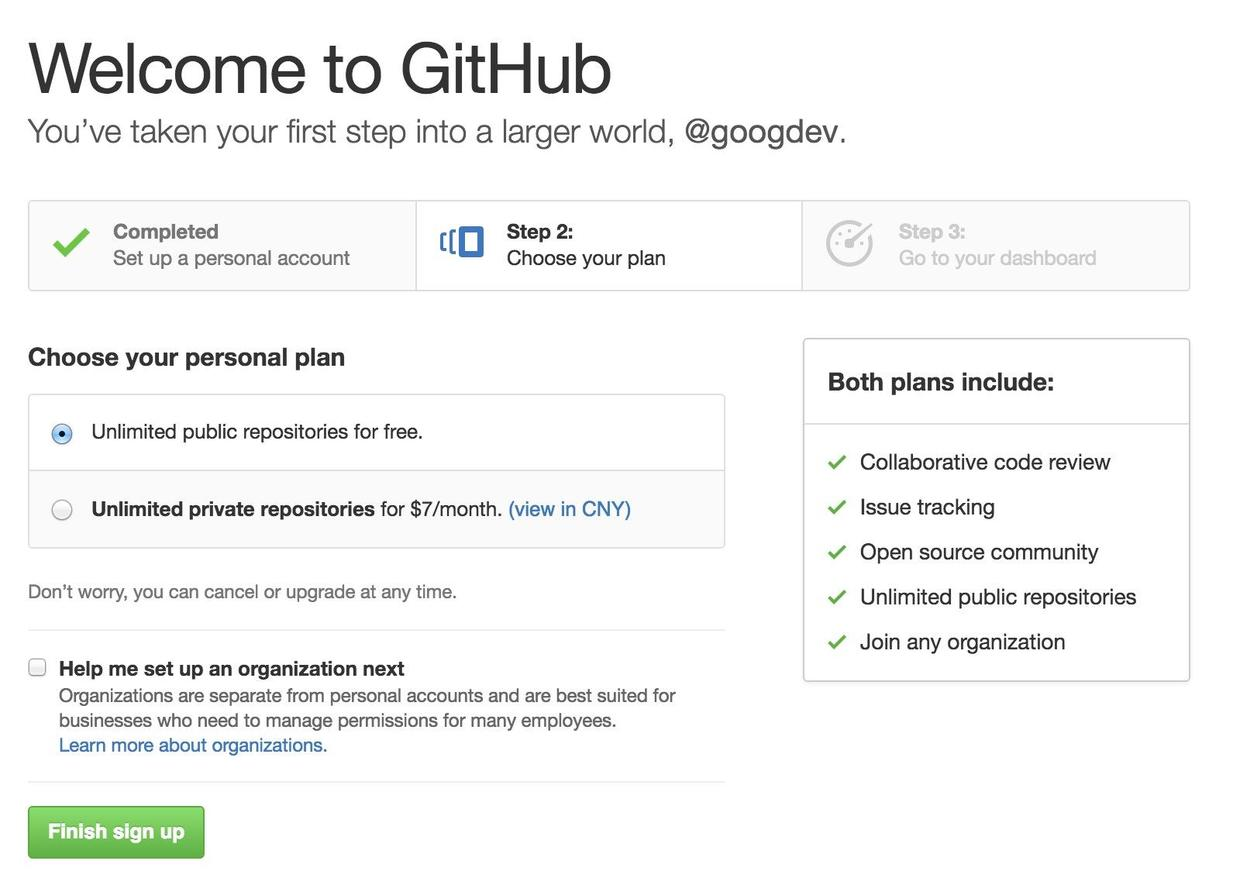The height and width of the screenshot is (871, 1240).
Task: Click the Unlimited public repositories for free label
Action: point(257,432)
